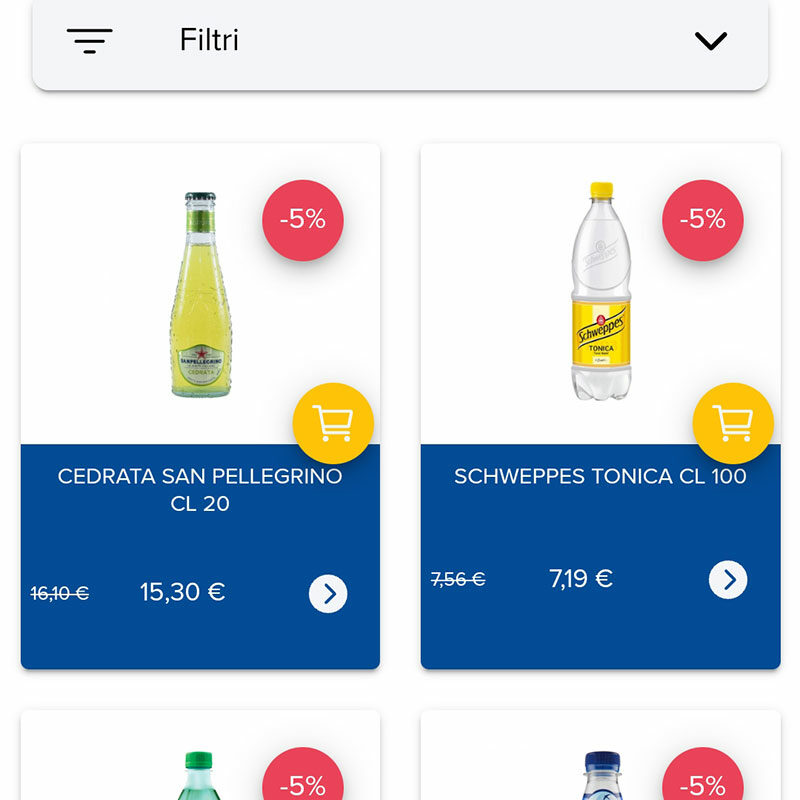This screenshot has height=800, width=800.
Task: Open the Schweppes Tonica CL 100 title
Action: (x=600, y=476)
